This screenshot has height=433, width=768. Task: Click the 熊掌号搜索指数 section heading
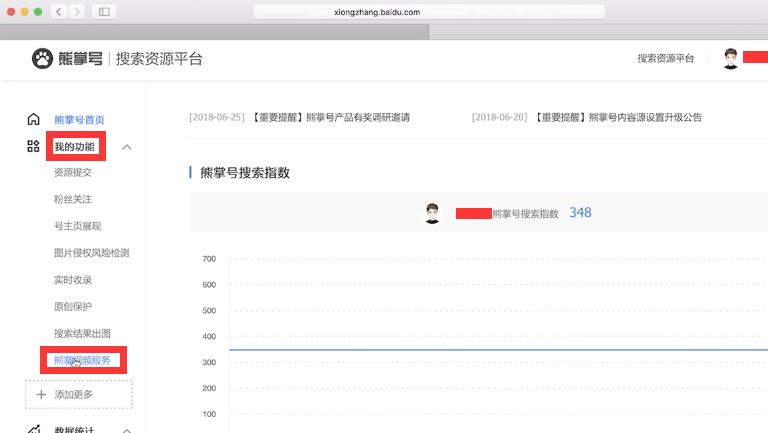click(245, 173)
